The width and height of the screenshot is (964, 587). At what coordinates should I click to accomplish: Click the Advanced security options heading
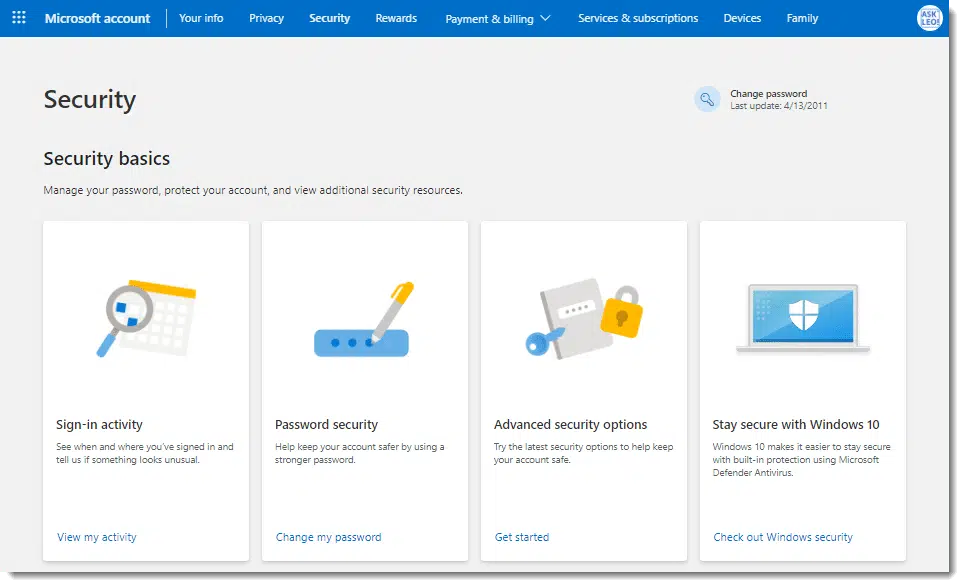pos(570,425)
